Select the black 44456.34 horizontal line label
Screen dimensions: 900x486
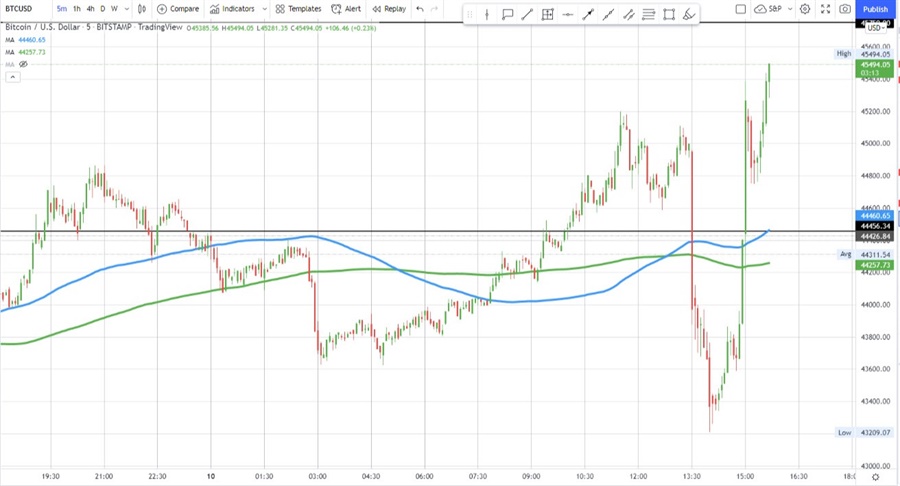tap(875, 227)
